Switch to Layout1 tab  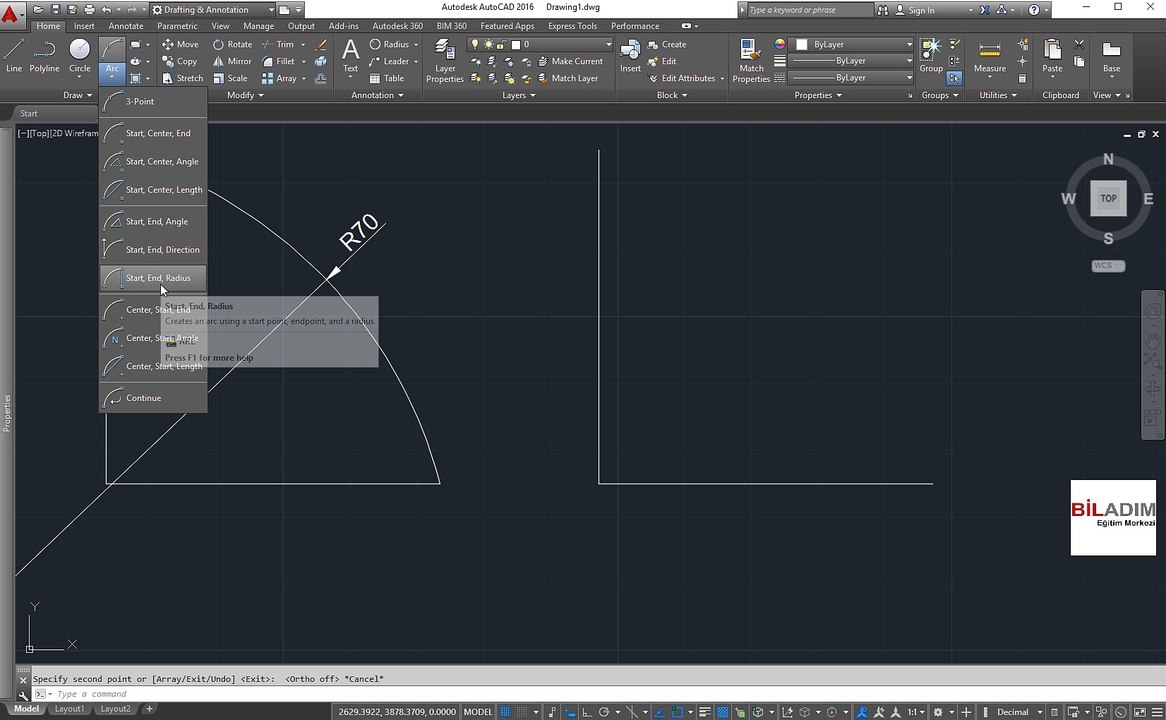click(x=69, y=710)
